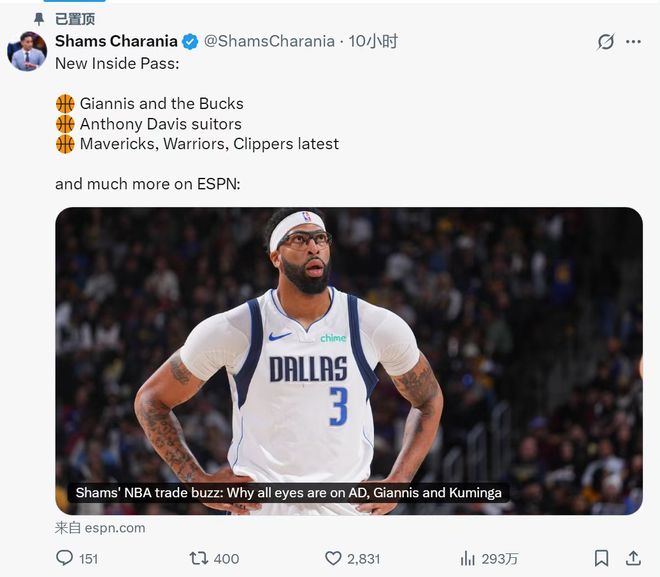Open the share icon menu

pos(632,558)
